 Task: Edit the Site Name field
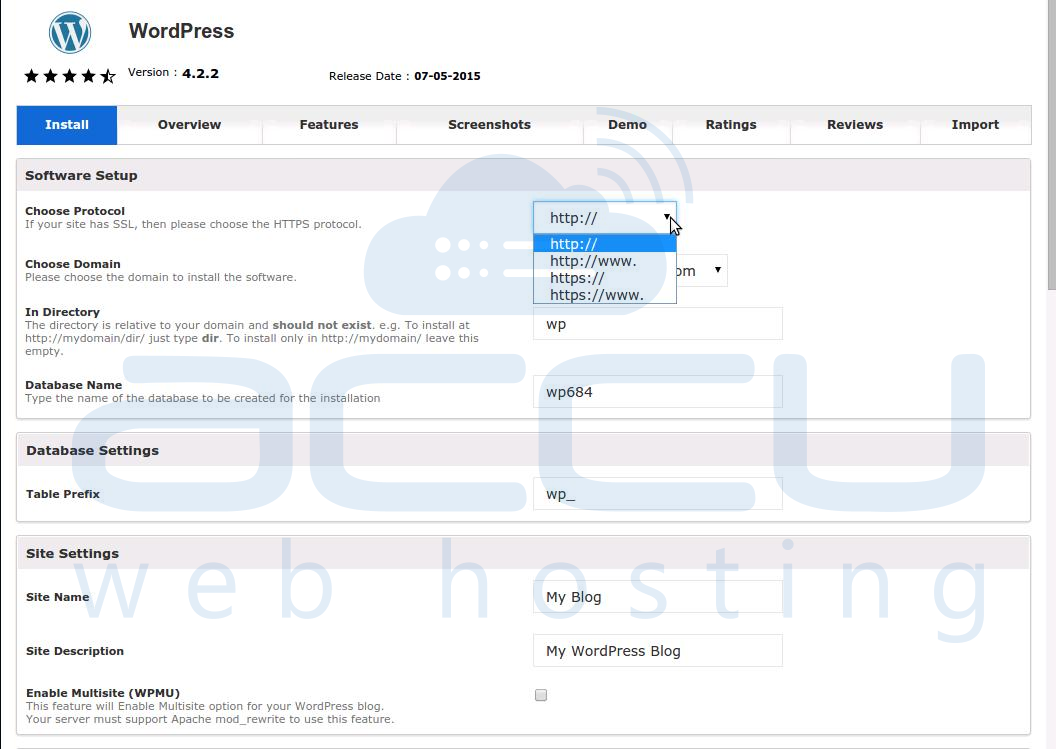(658, 597)
